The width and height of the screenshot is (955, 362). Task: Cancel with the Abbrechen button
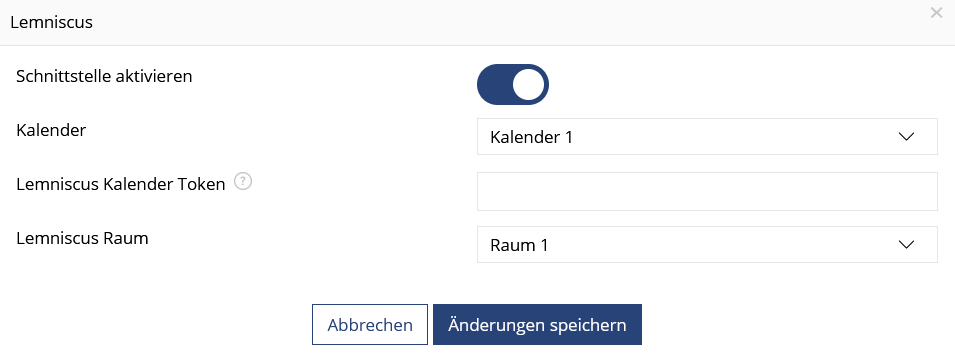click(x=370, y=325)
